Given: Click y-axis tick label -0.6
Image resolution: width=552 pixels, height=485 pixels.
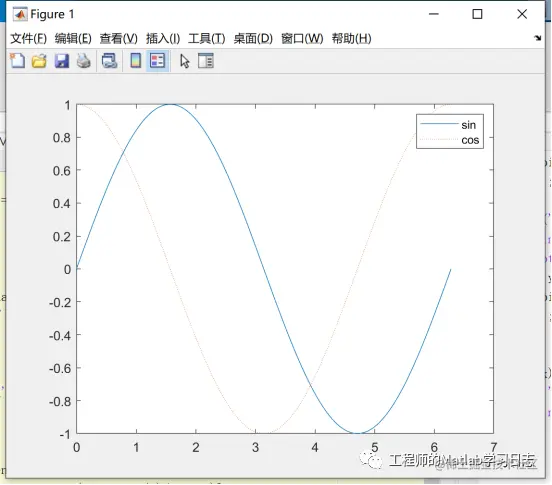Looking at the screenshot, I should (x=60, y=369).
